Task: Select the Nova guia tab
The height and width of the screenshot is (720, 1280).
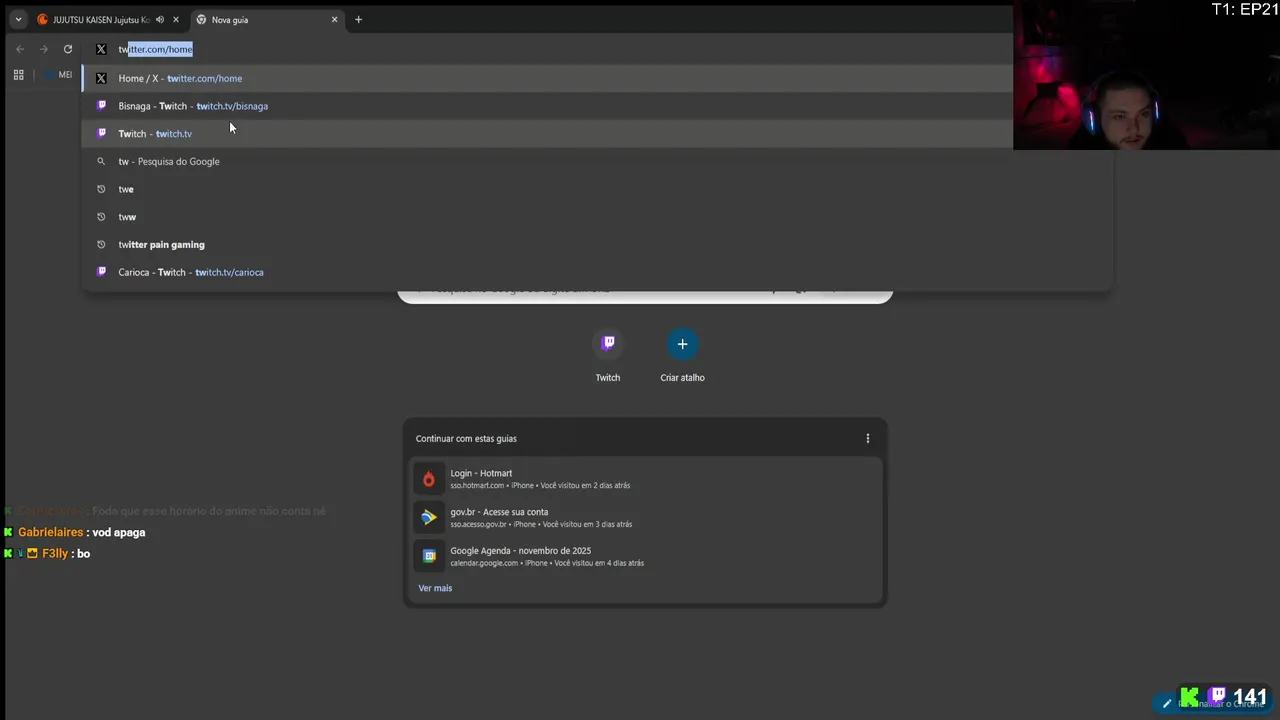Action: tap(266, 19)
